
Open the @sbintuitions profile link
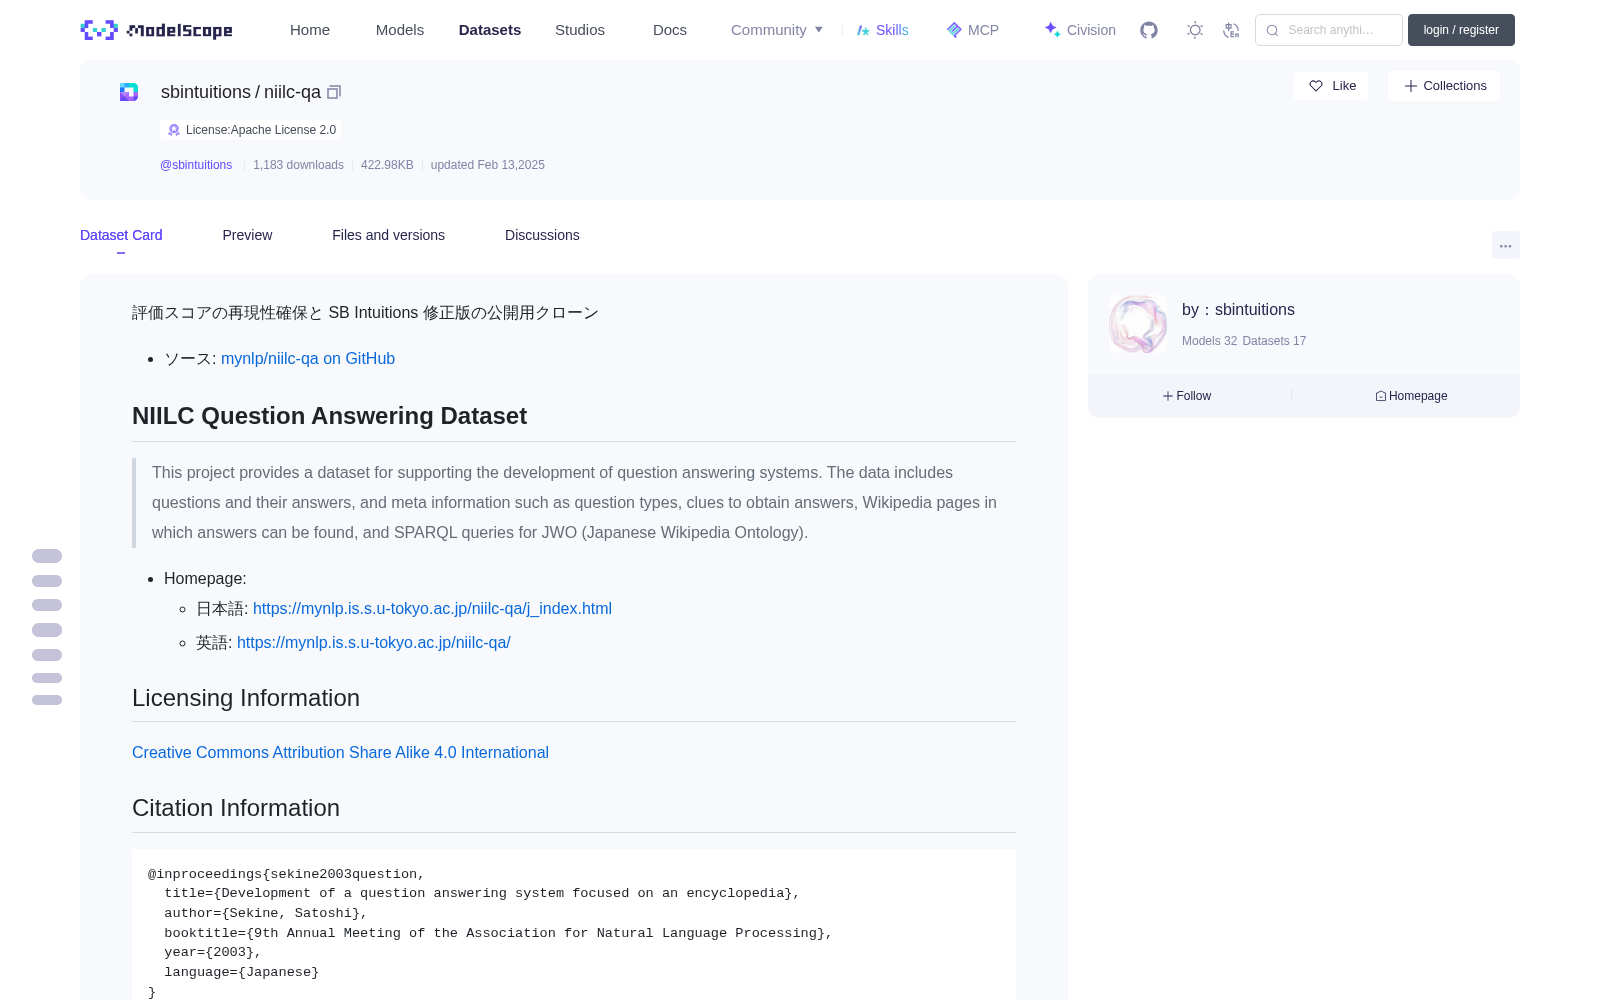tap(196, 165)
